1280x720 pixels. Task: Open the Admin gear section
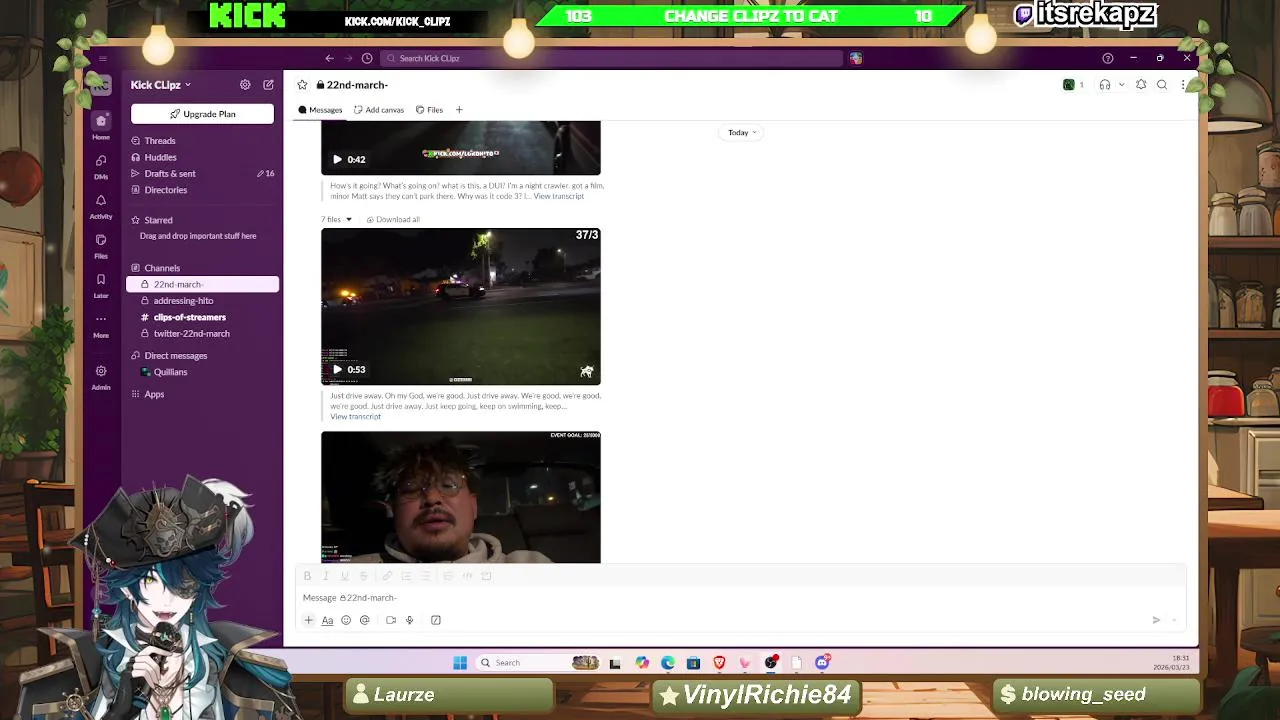pos(101,377)
